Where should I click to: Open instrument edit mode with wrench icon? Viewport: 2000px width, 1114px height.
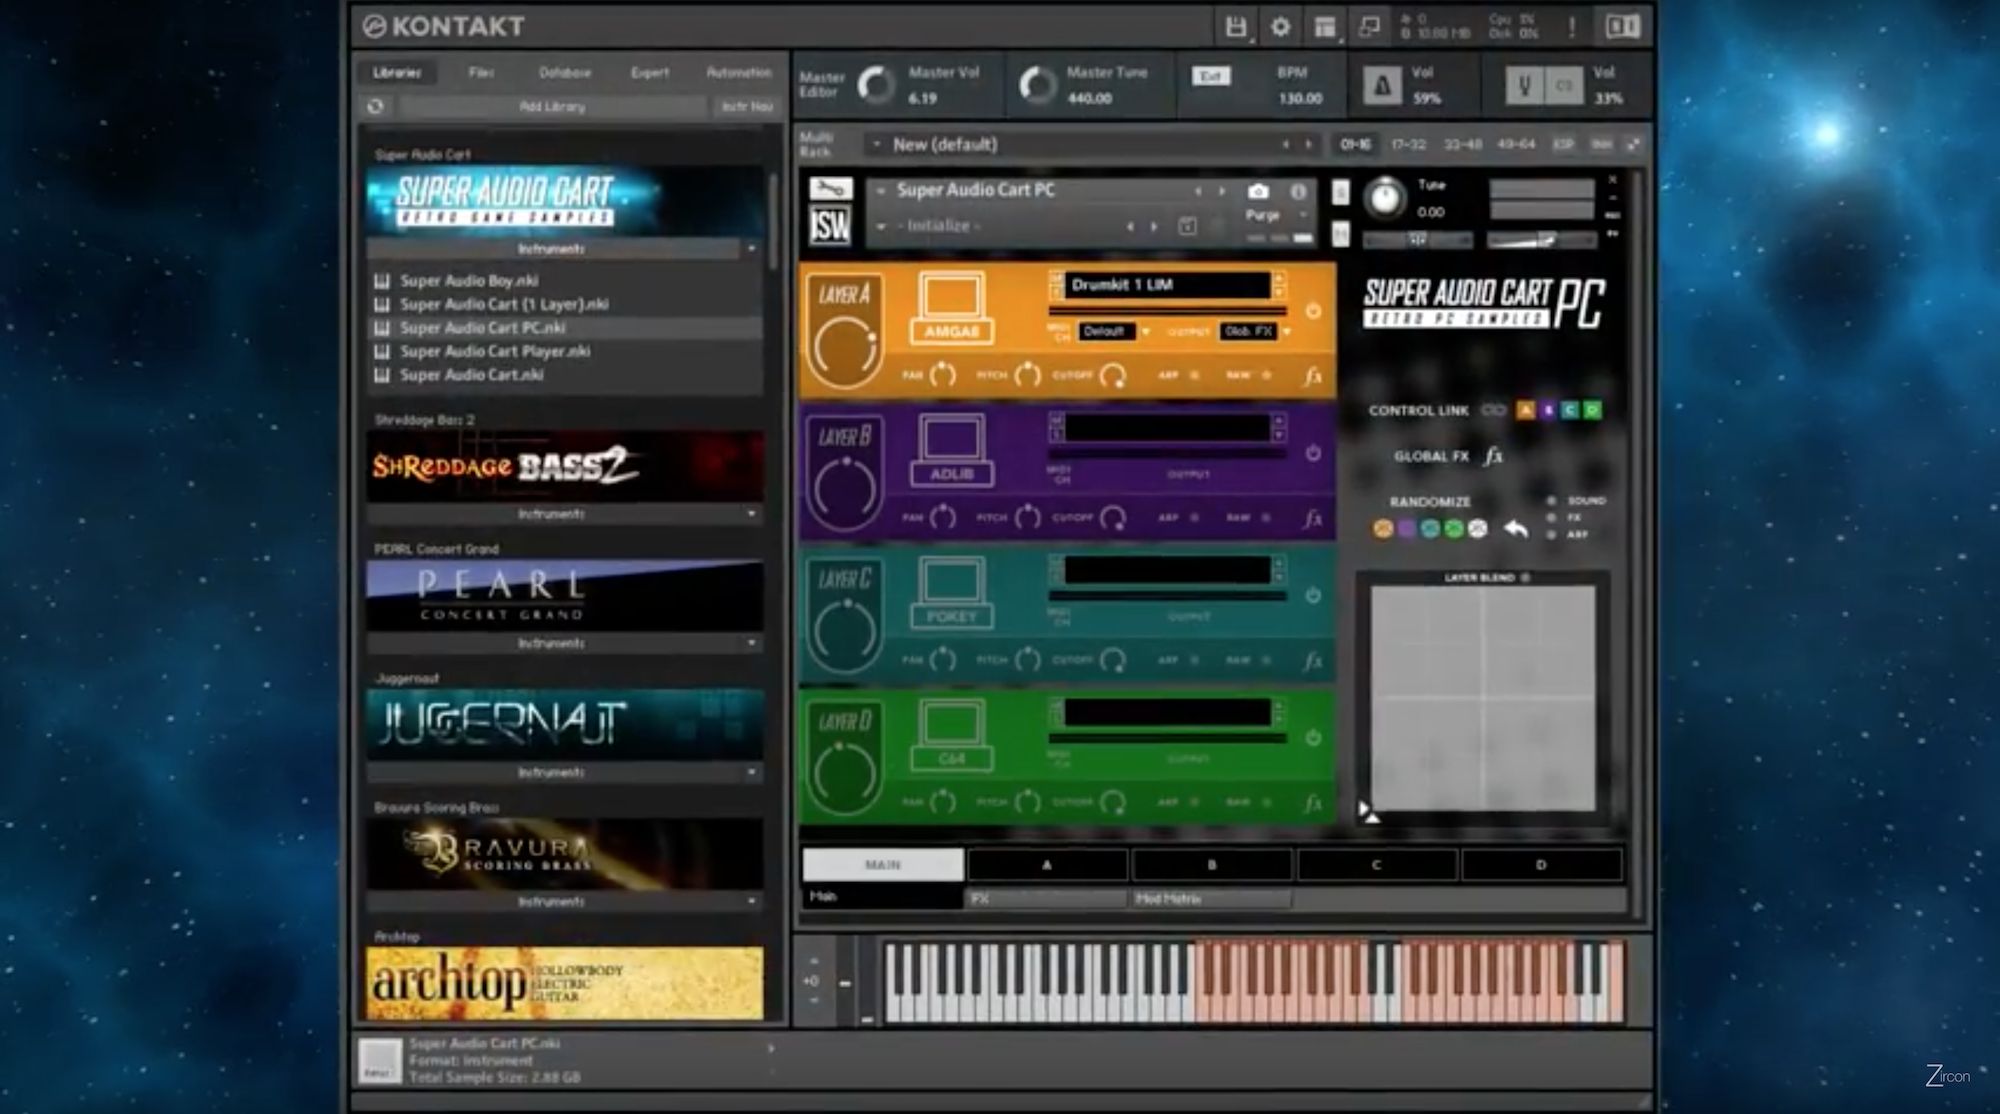(829, 188)
